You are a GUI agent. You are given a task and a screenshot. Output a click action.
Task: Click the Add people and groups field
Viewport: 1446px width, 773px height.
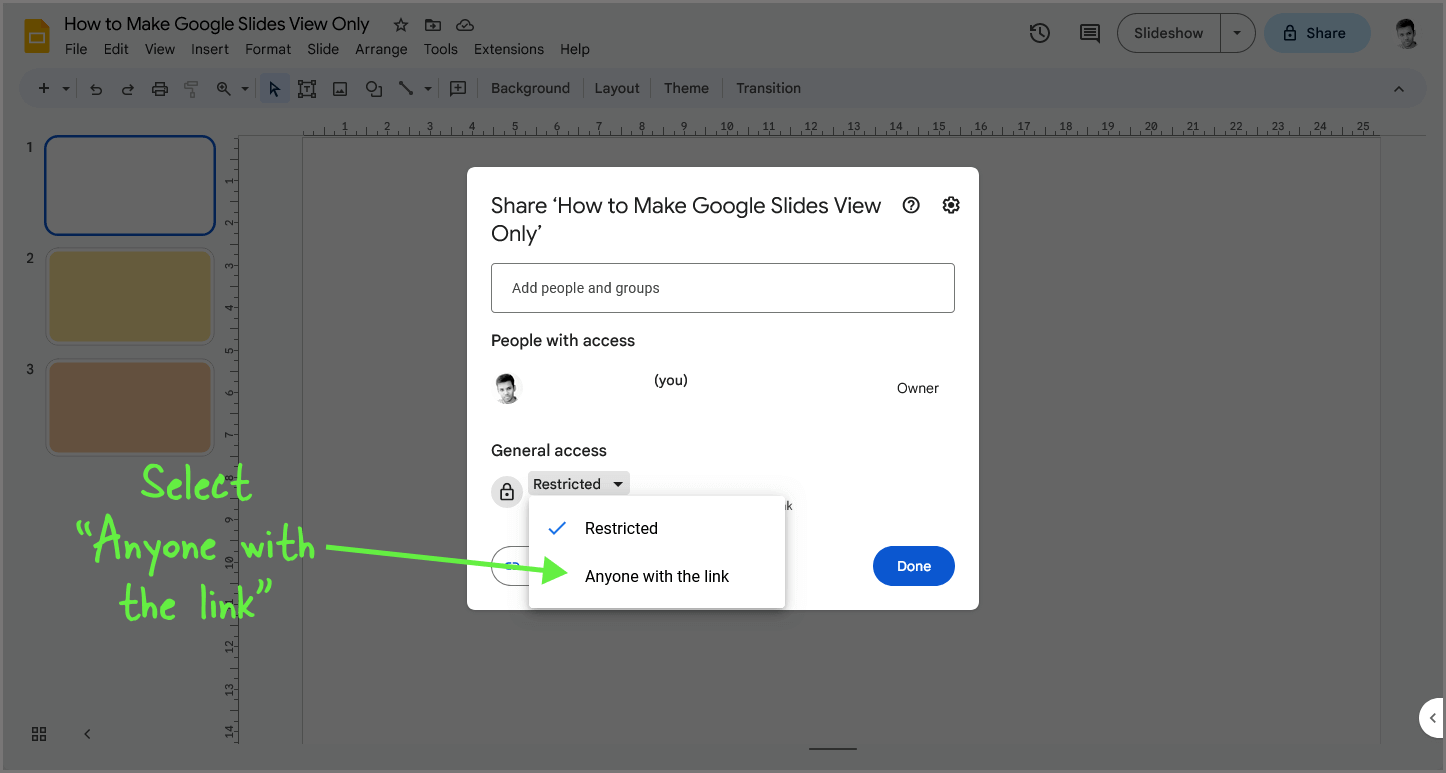(x=722, y=288)
